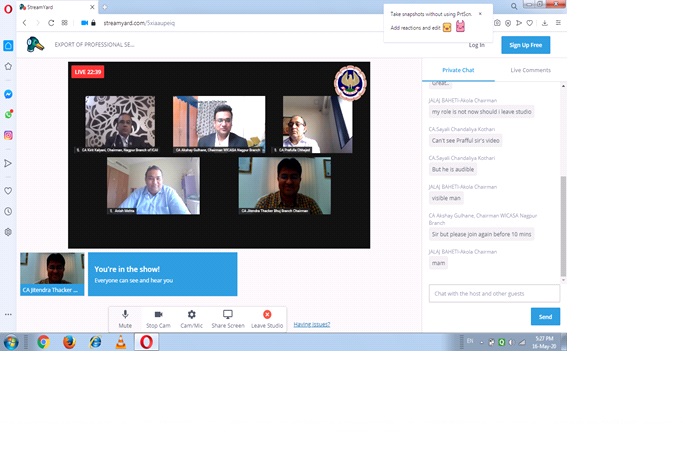Viewport: 685px width, 460px height.
Task: Click Sign Up Free button
Action: pos(526,45)
